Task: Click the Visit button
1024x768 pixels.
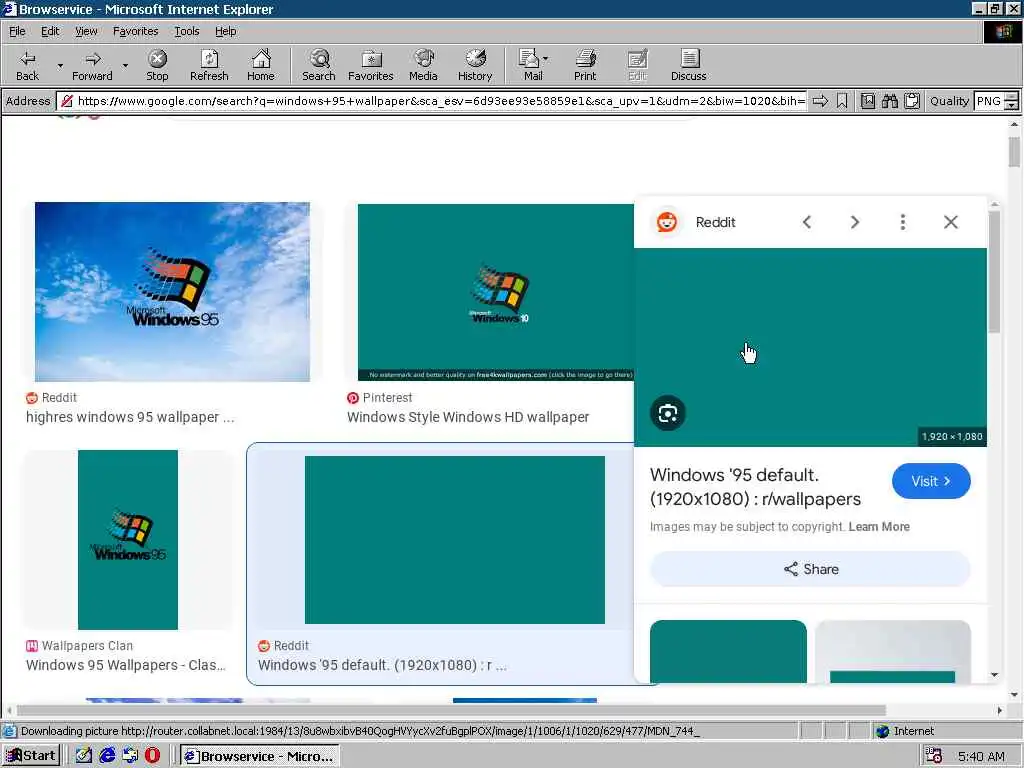Action: tap(931, 481)
